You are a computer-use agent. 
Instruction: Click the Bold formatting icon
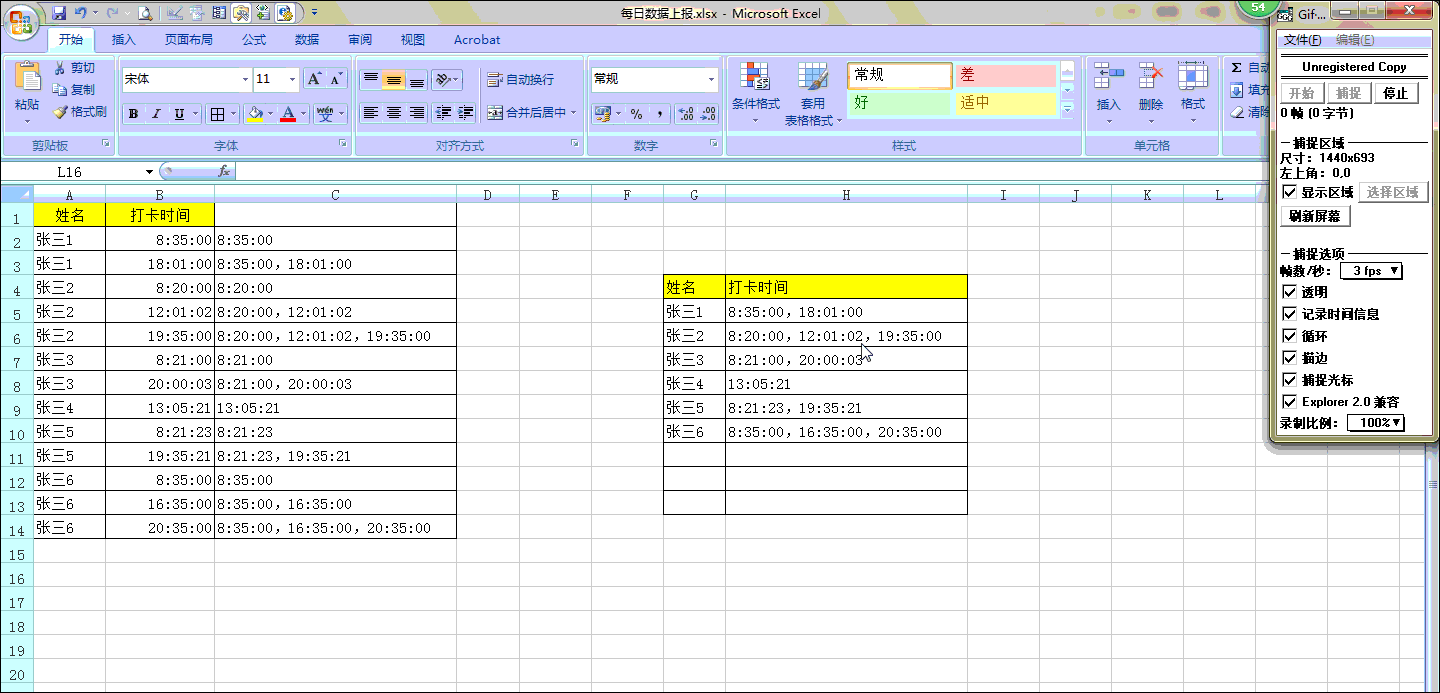click(133, 114)
